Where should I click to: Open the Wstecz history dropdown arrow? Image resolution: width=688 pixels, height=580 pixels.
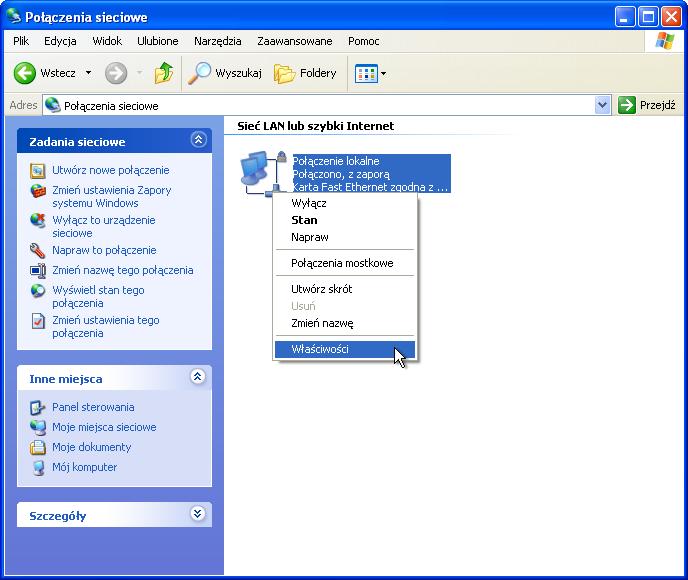89,72
